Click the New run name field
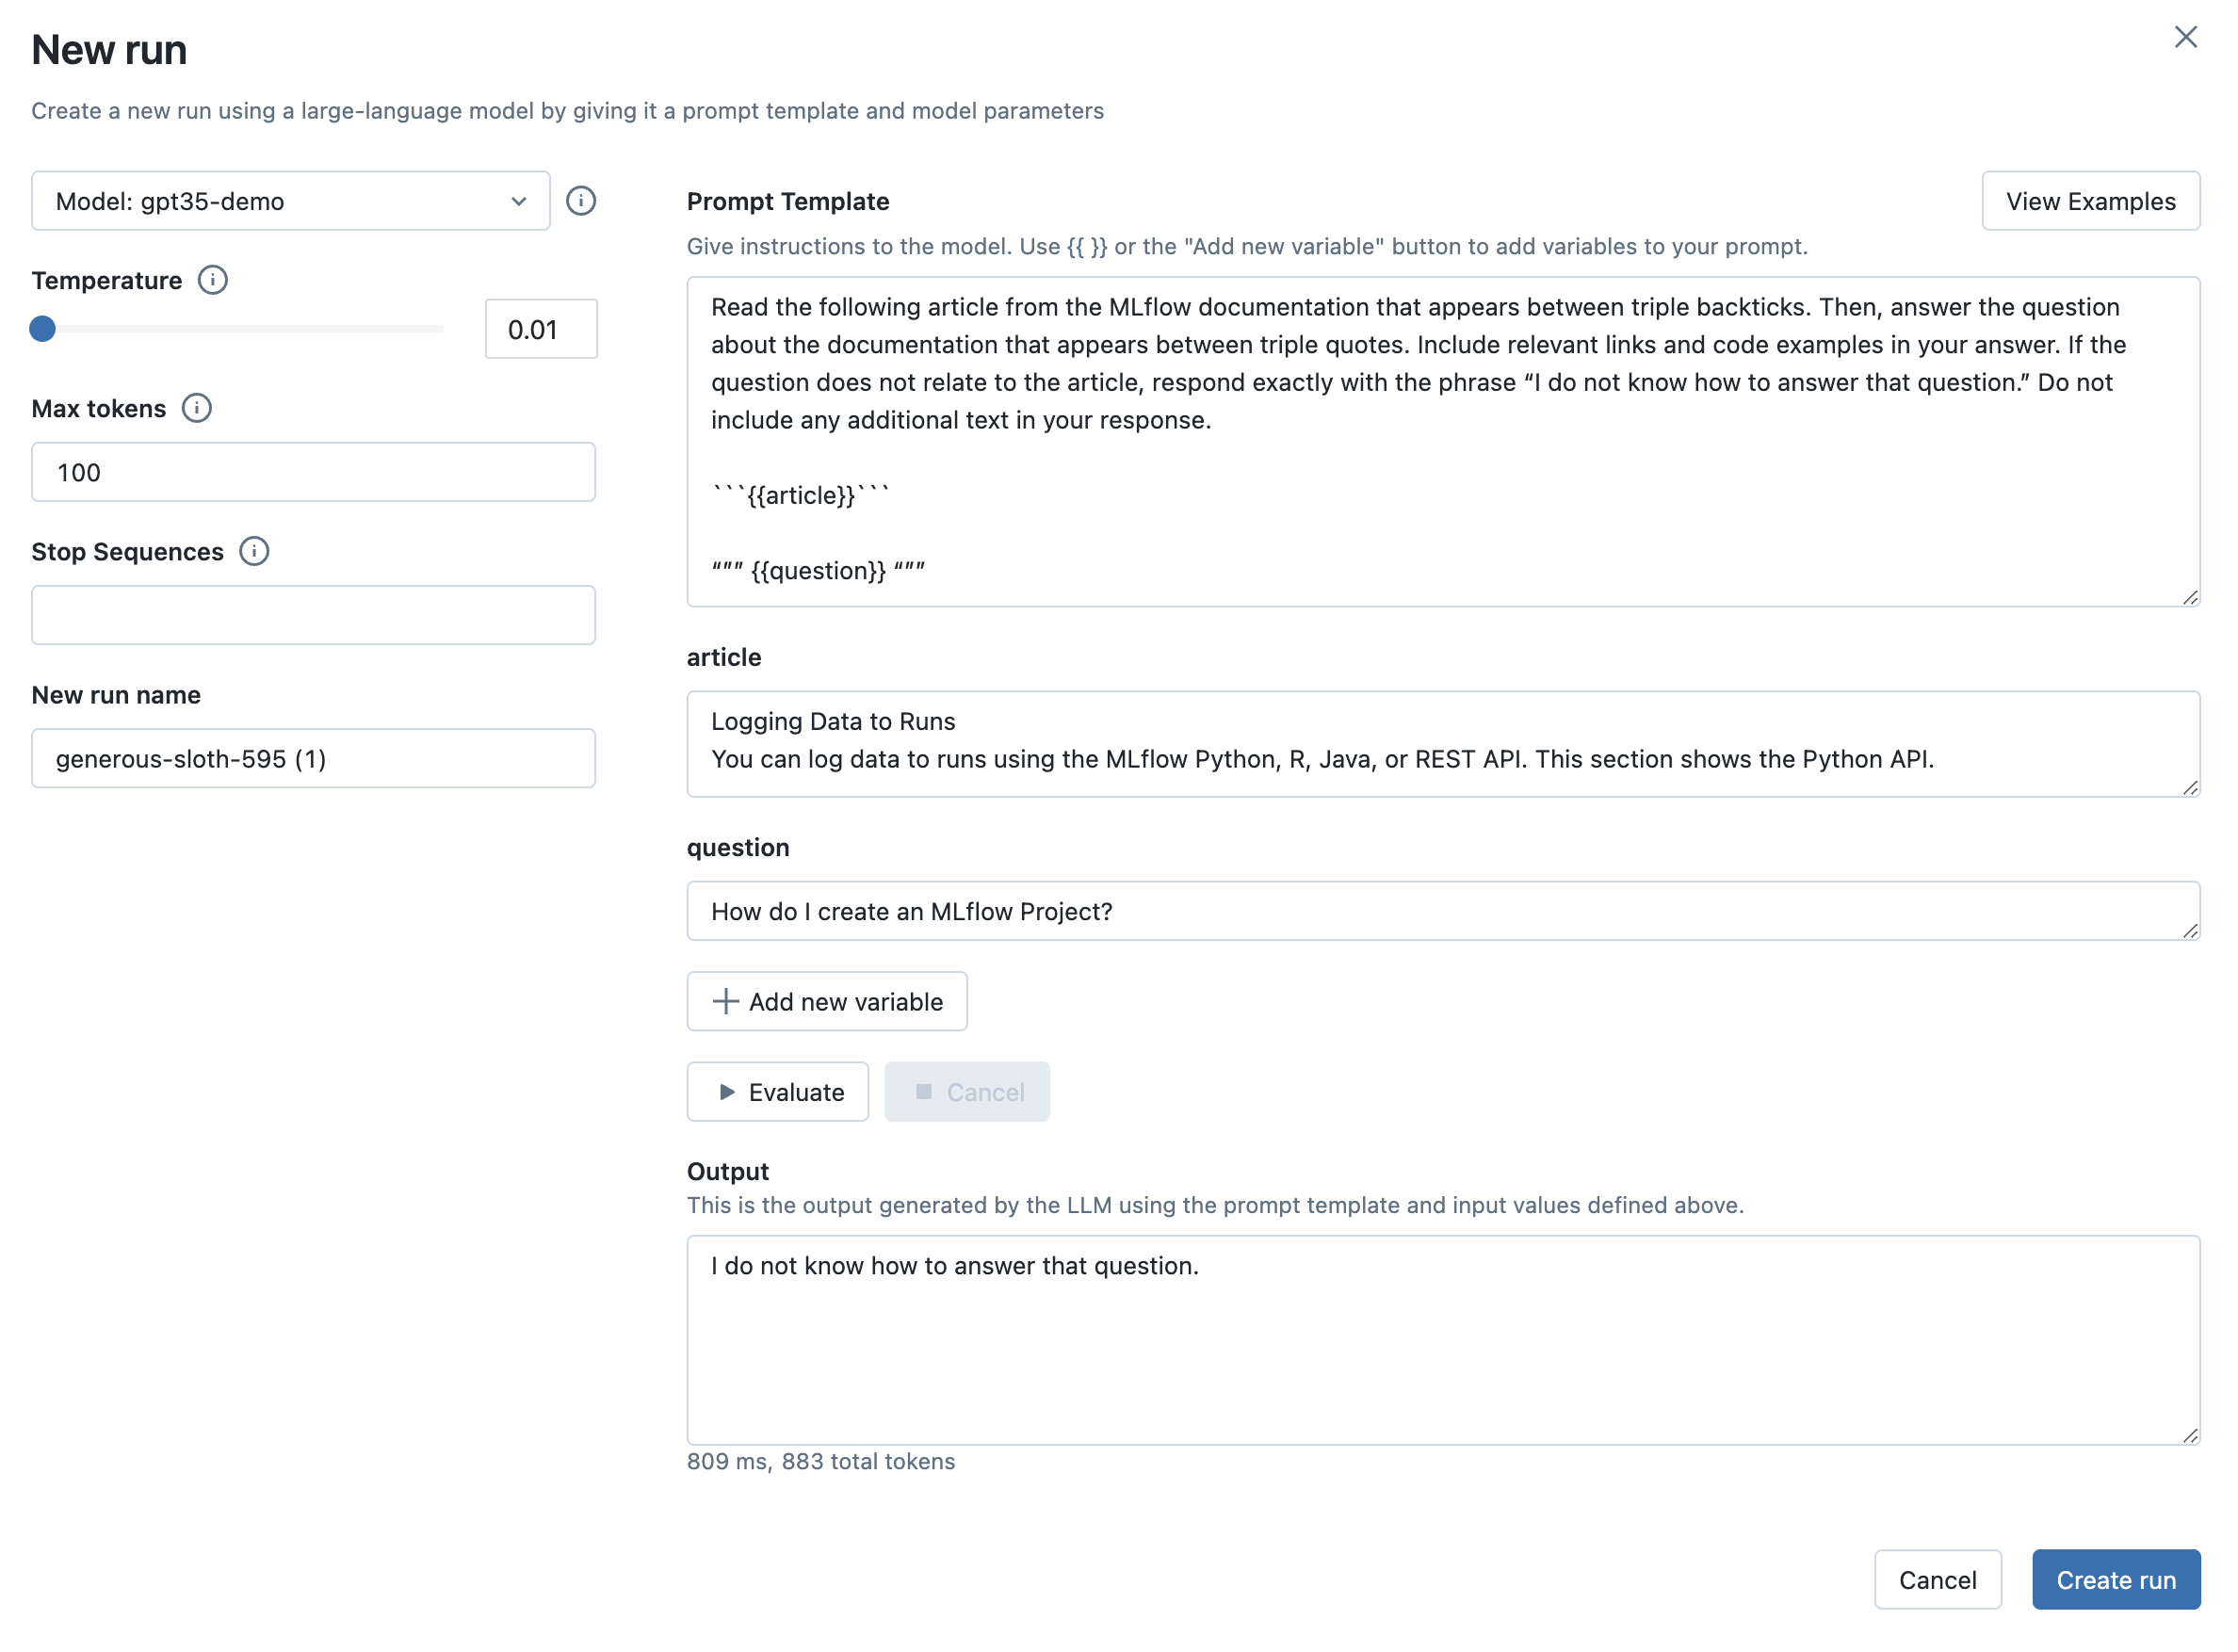2238x1652 pixels. click(x=313, y=758)
